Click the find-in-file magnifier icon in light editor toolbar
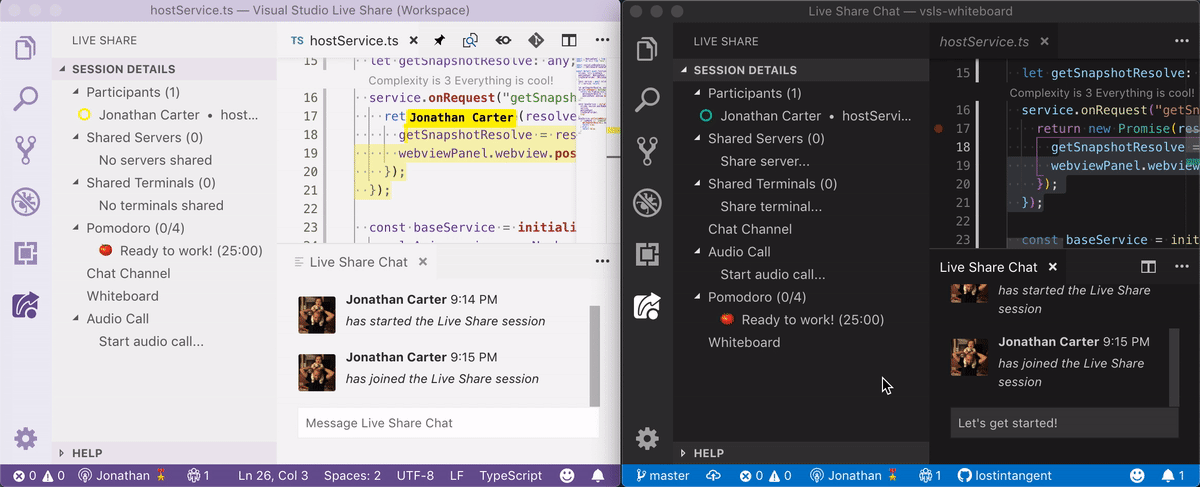This screenshot has height=487, width=1200. coord(470,41)
